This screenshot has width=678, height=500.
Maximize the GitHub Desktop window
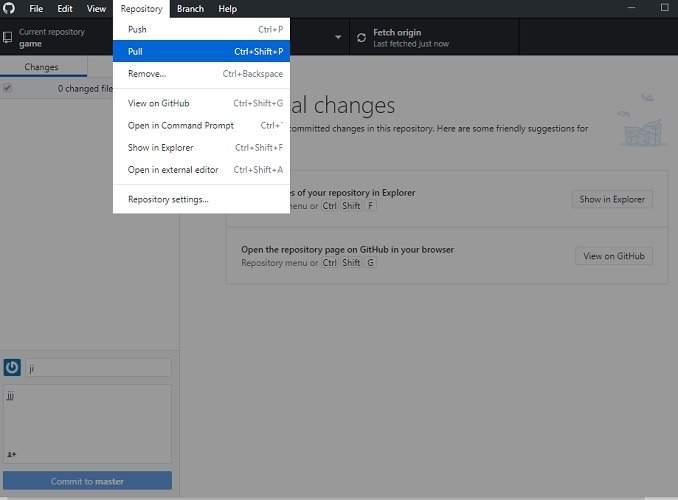(665, 7)
